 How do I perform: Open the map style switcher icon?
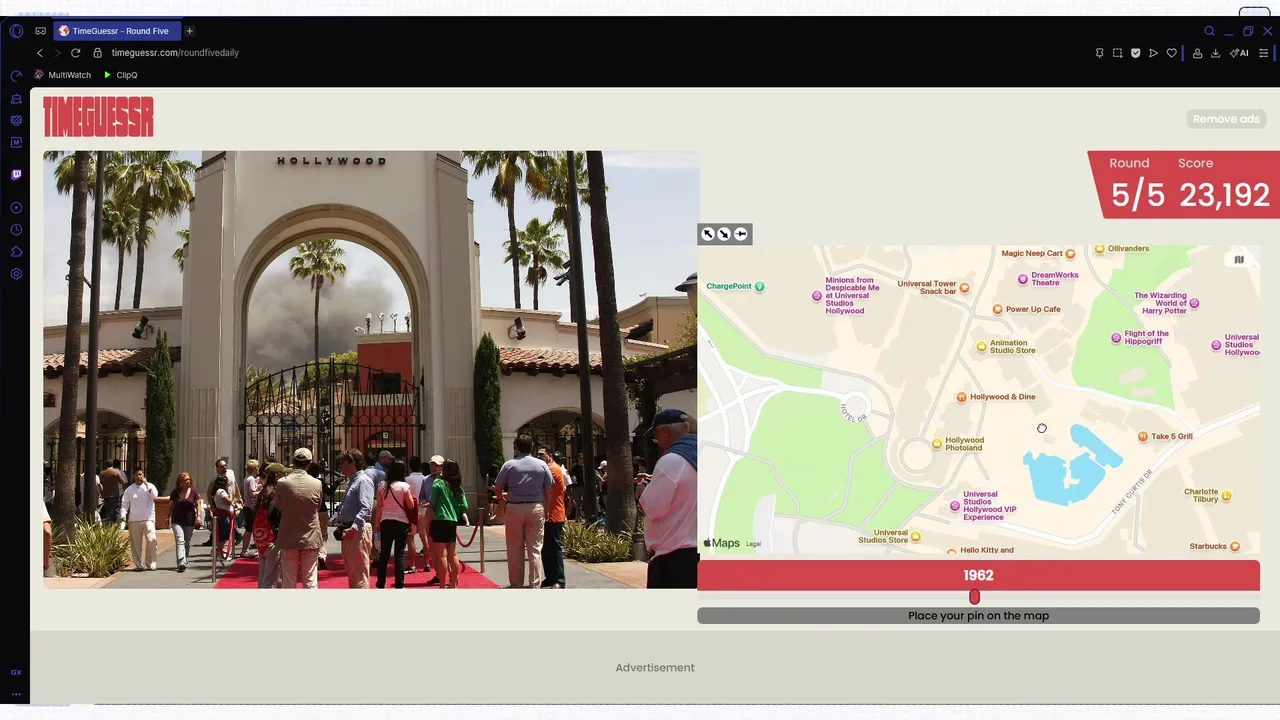[x=1239, y=260]
